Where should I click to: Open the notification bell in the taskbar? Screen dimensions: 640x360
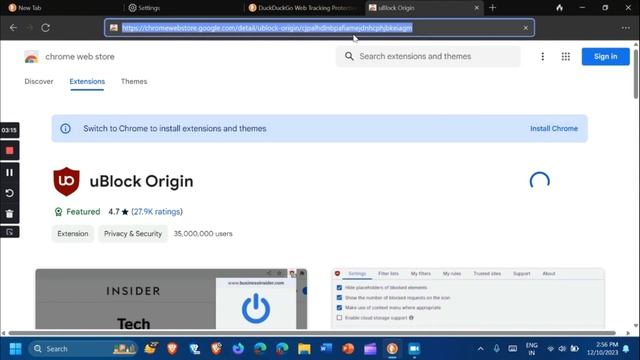(x=626, y=349)
